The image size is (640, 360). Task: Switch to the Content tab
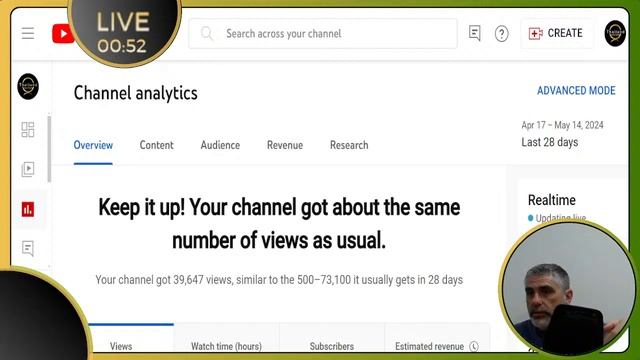click(x=156, y=145)
